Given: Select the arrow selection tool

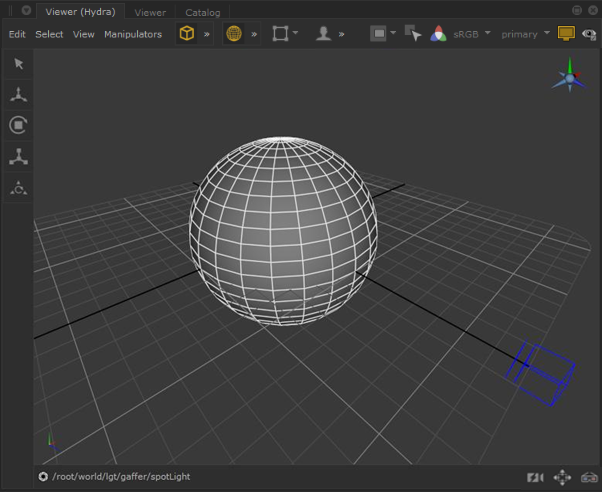Looking at the screenshot, I should [x=18, y=64].
